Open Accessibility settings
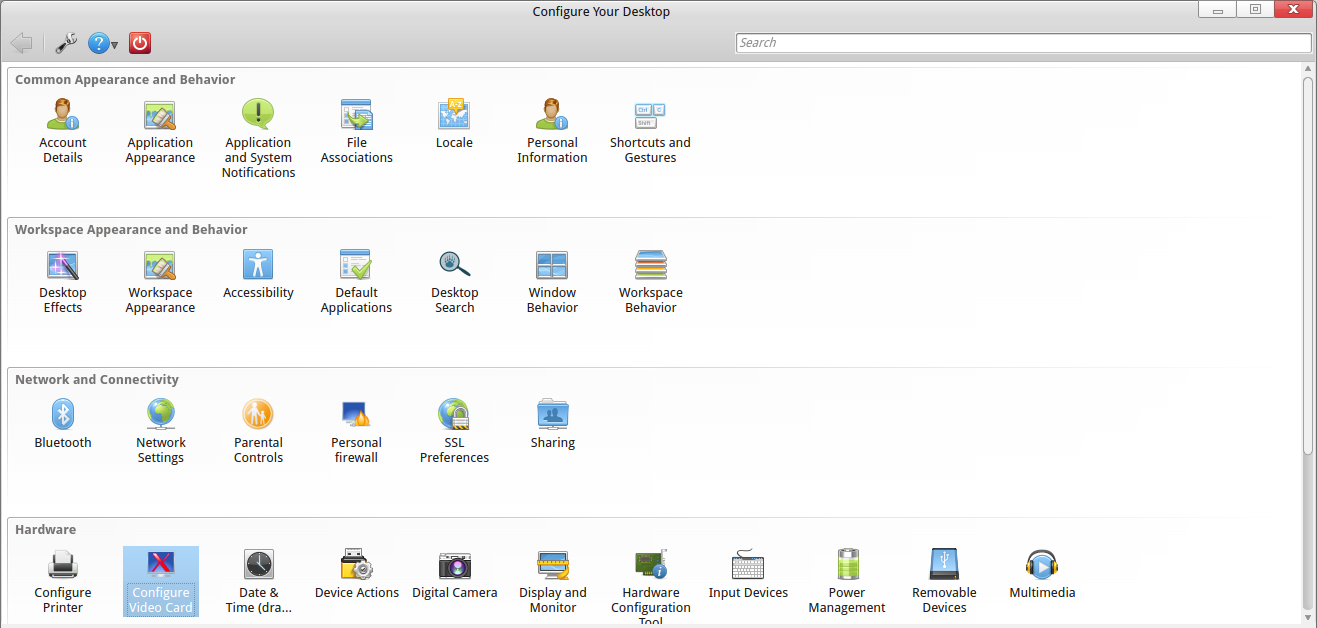The width and height of the screenshot is (1317, 628). coord(258,274)
